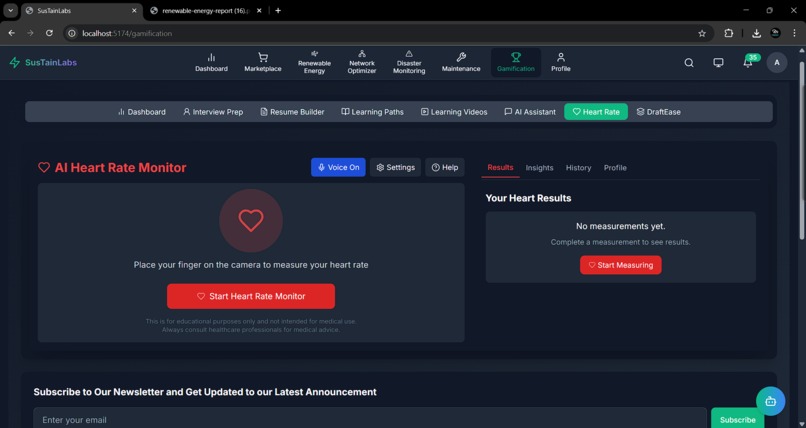806x428 pixels.
Task: Click Start Measuring button
Action: 620,265
